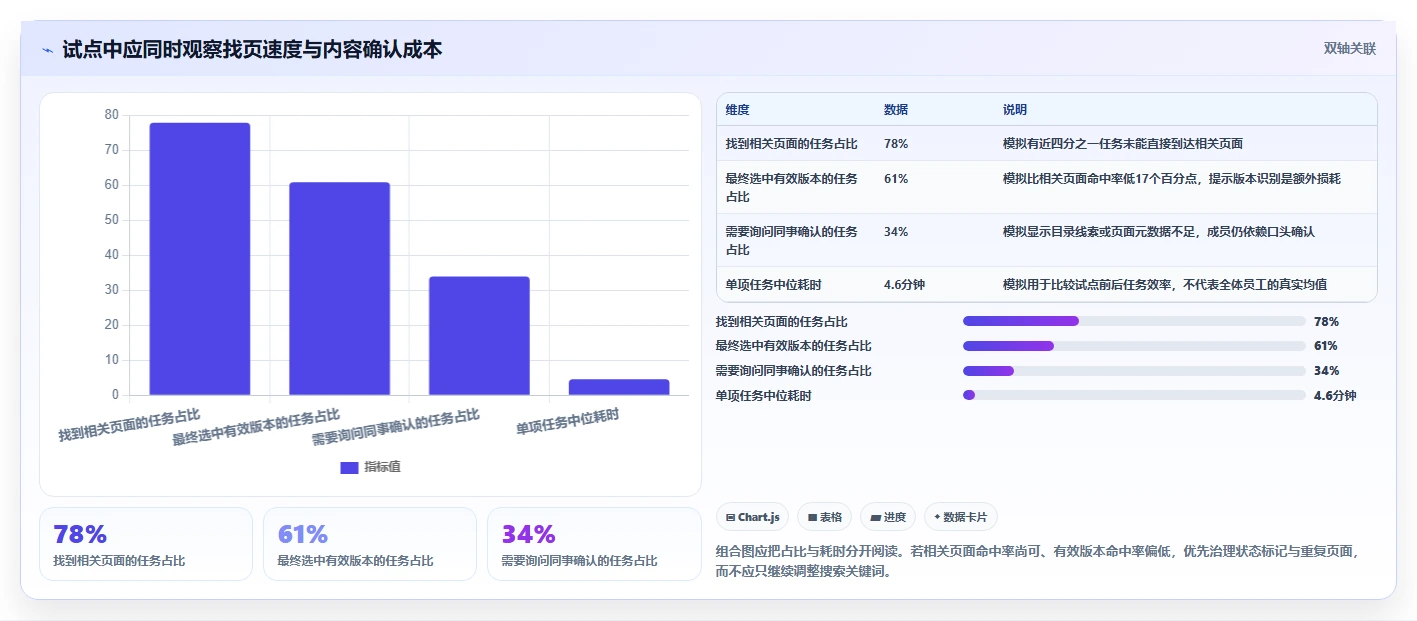Click the progress list label 需要询问同事确认的任务占比
1417x621 pixels.
pos(794,371)
